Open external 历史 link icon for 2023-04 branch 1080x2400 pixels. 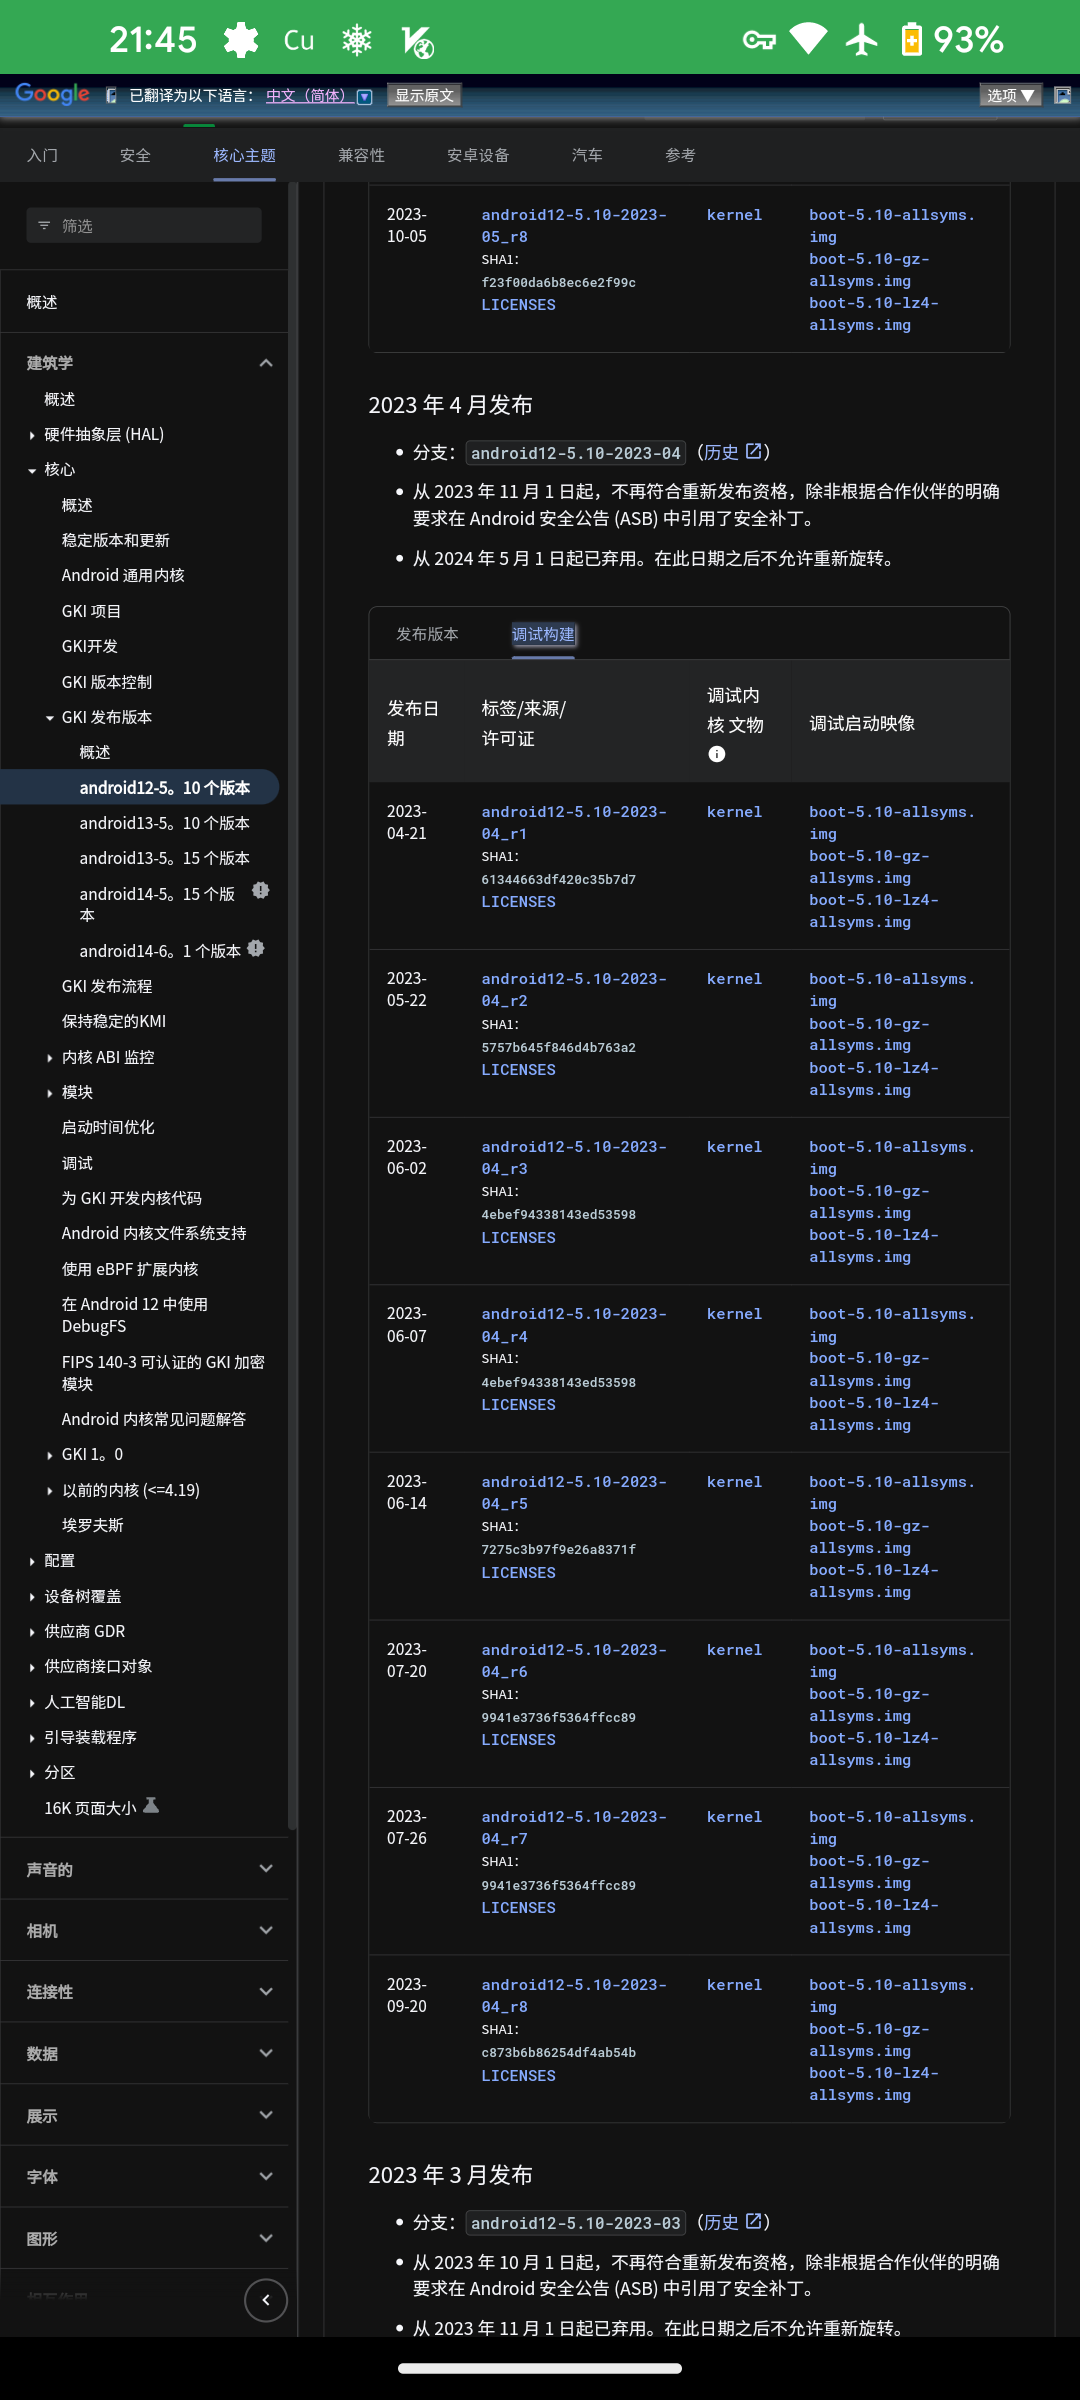click(754, 452)
